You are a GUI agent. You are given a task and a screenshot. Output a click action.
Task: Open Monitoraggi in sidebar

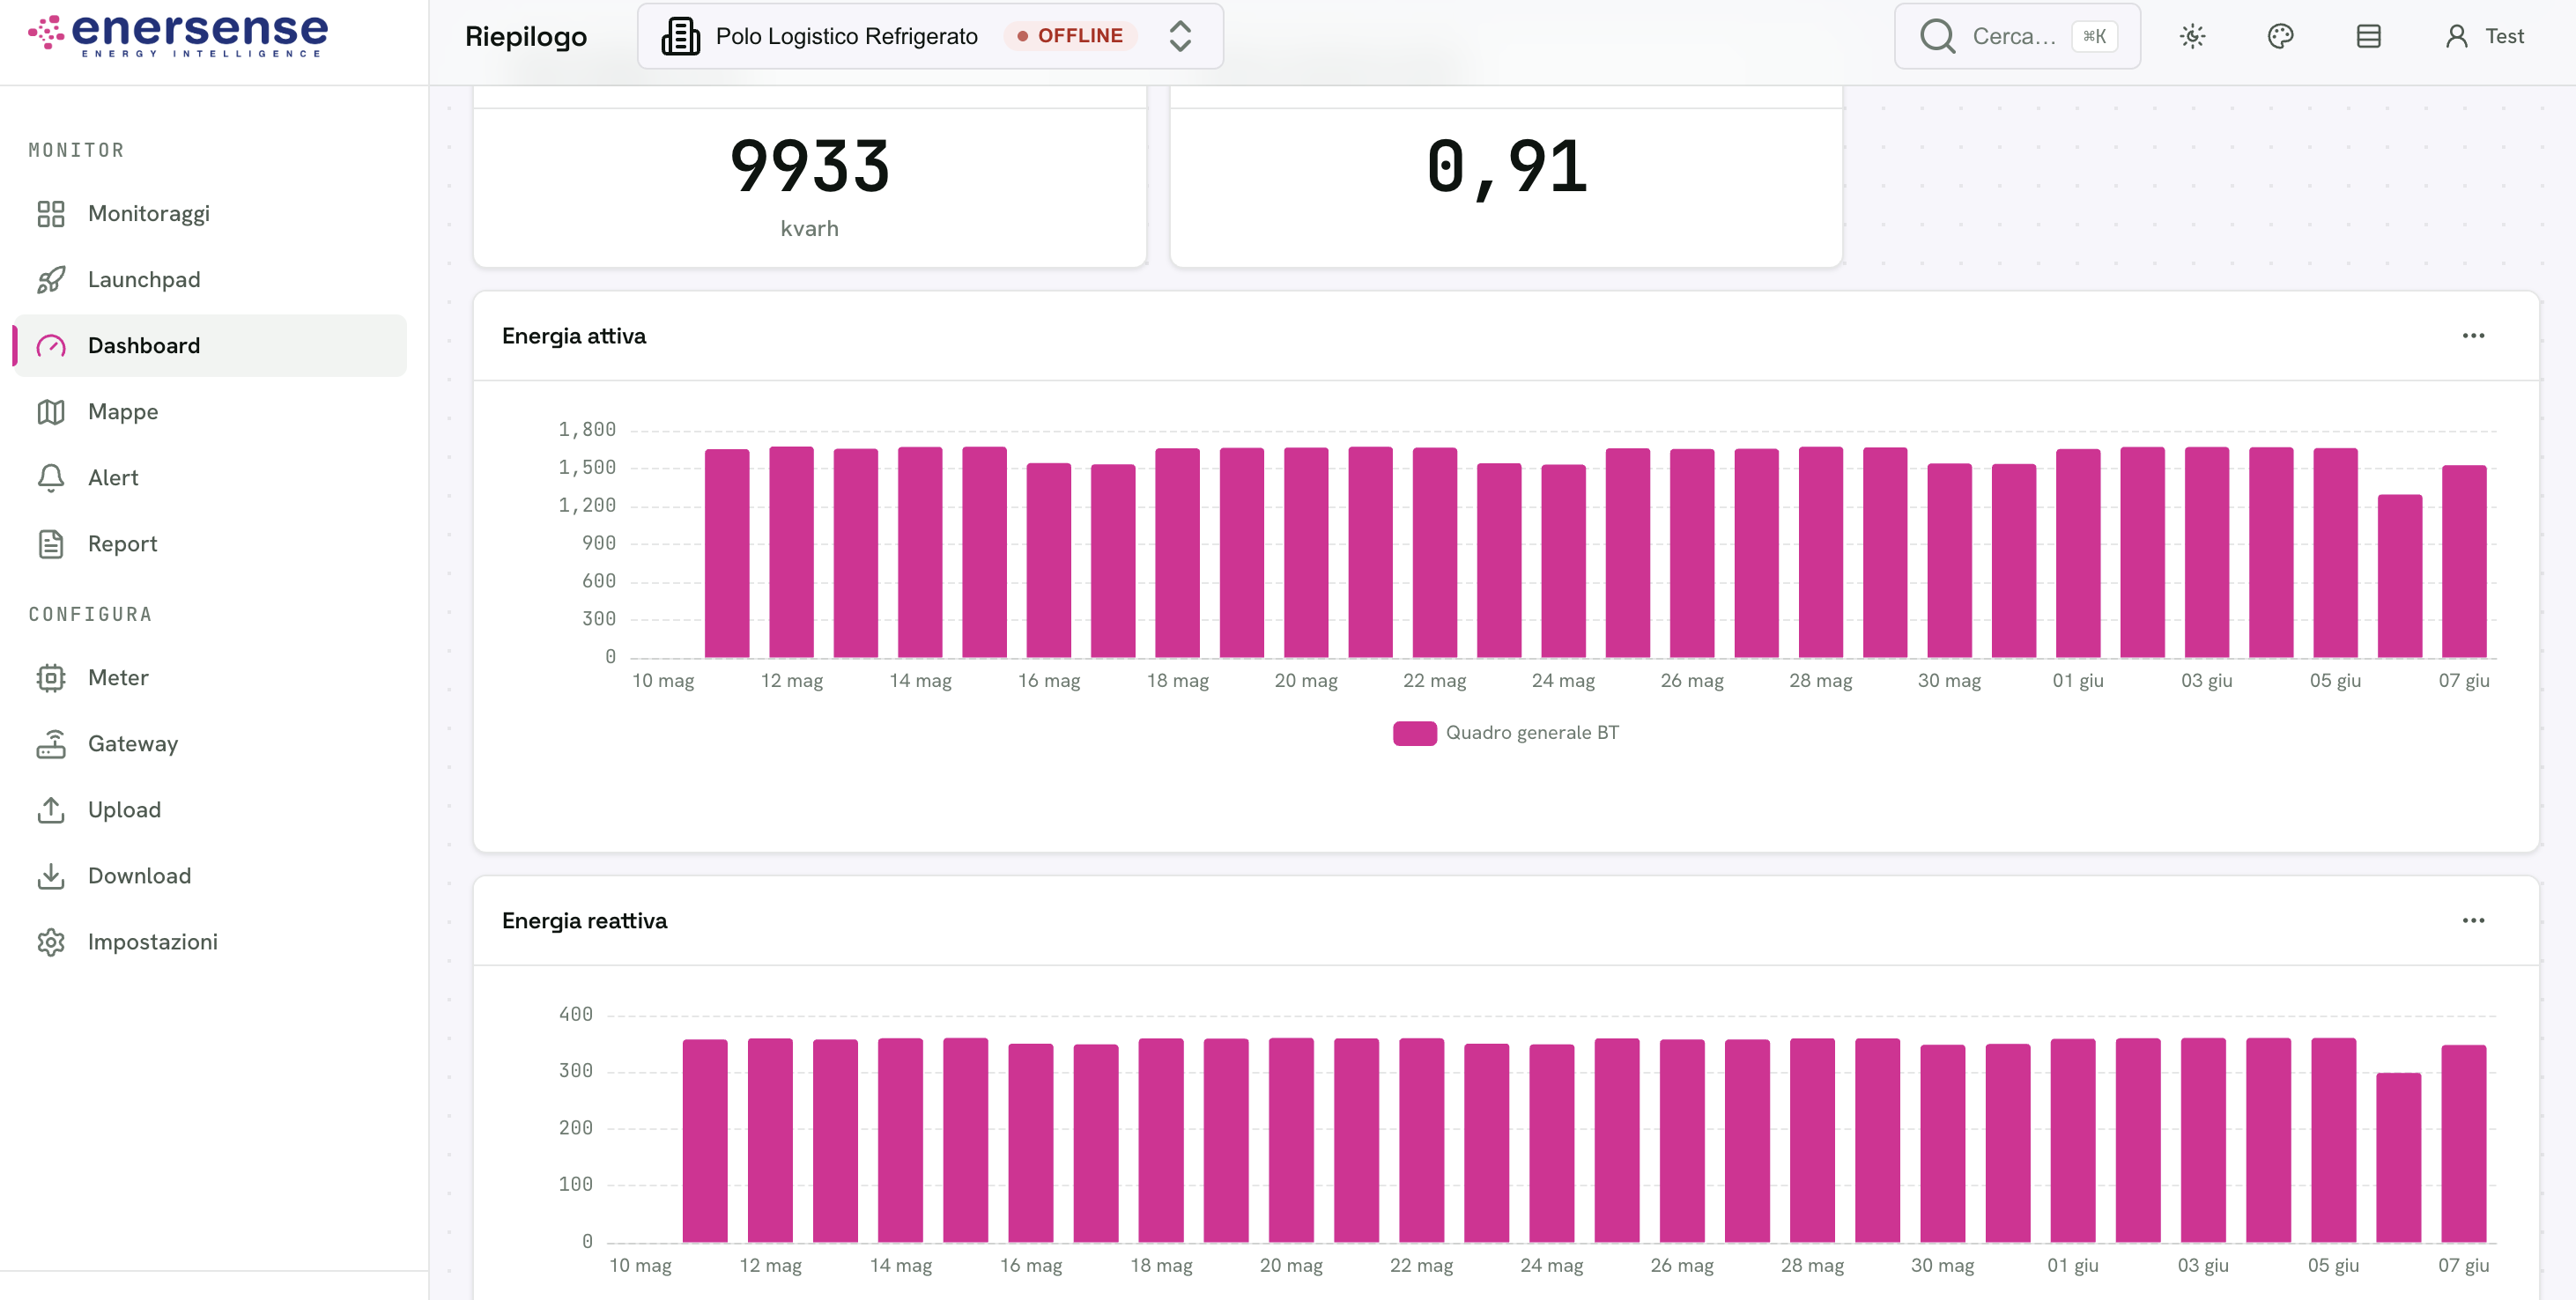(x=210, y=214)
